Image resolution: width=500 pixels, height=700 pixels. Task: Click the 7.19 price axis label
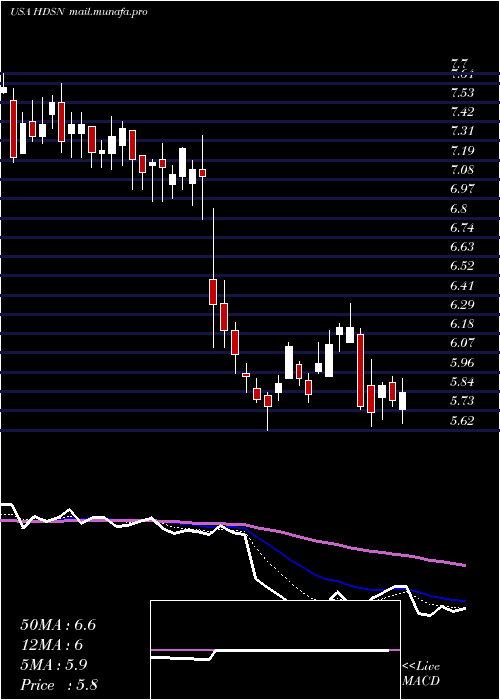point(462,150)
